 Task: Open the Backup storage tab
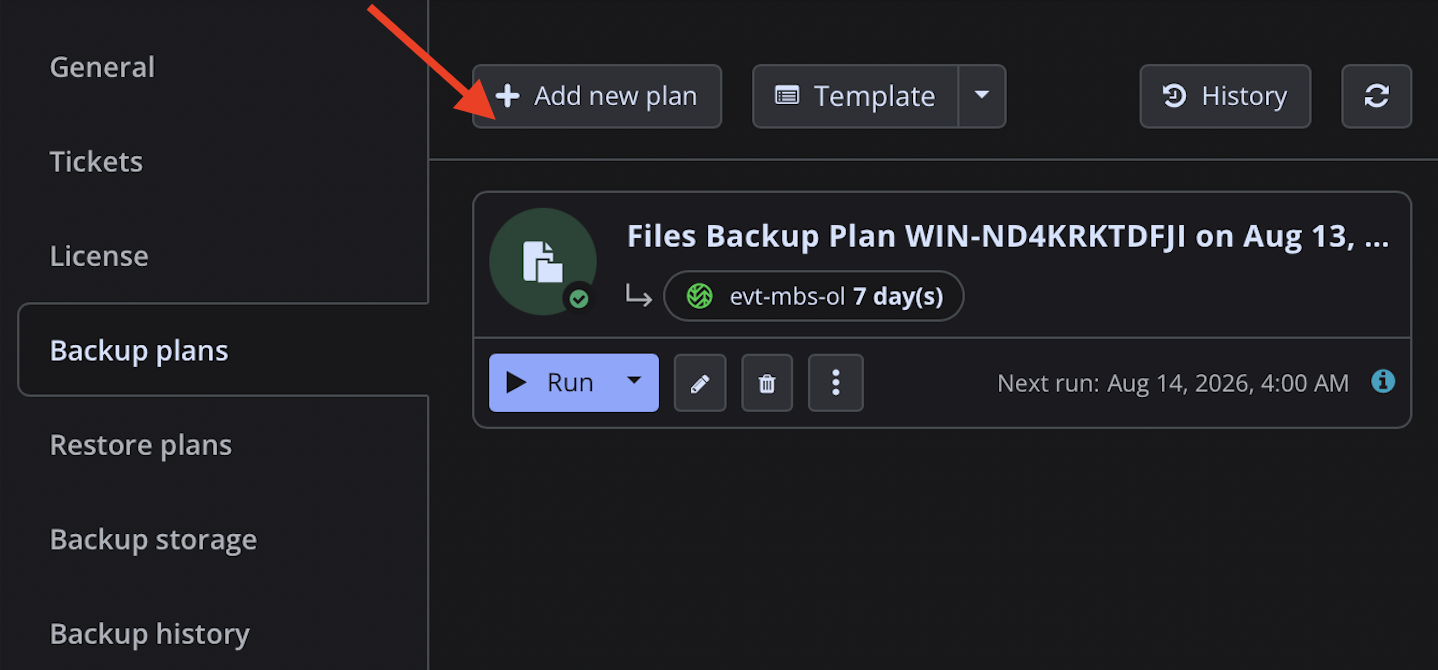point(153,539)
